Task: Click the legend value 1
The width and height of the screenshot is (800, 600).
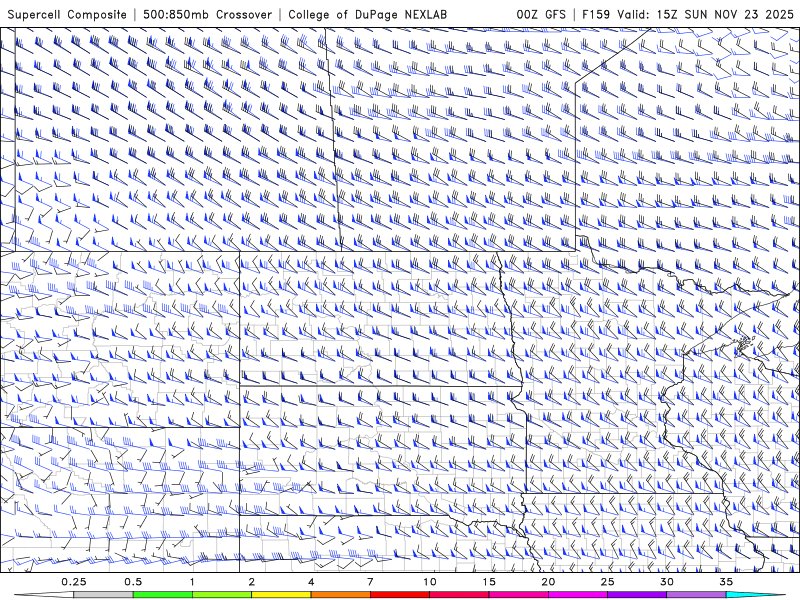Action: [192, 582]
